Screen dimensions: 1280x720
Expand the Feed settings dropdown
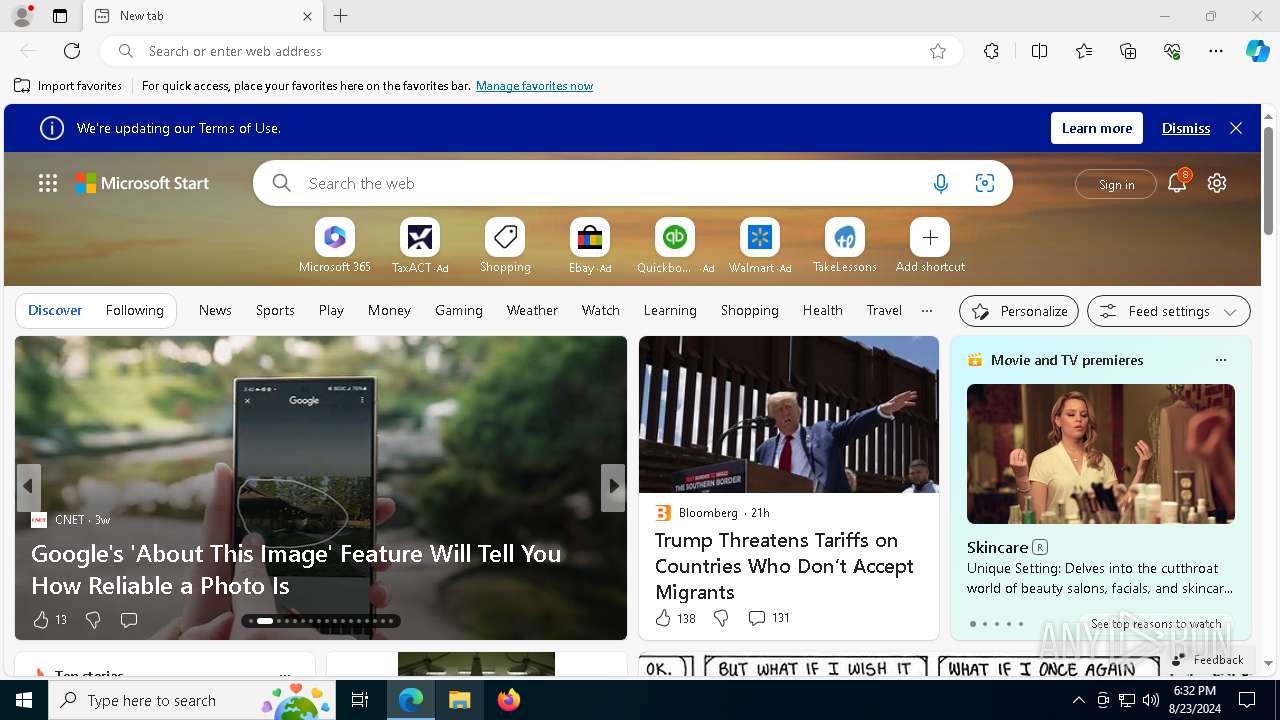(1169, 311)
